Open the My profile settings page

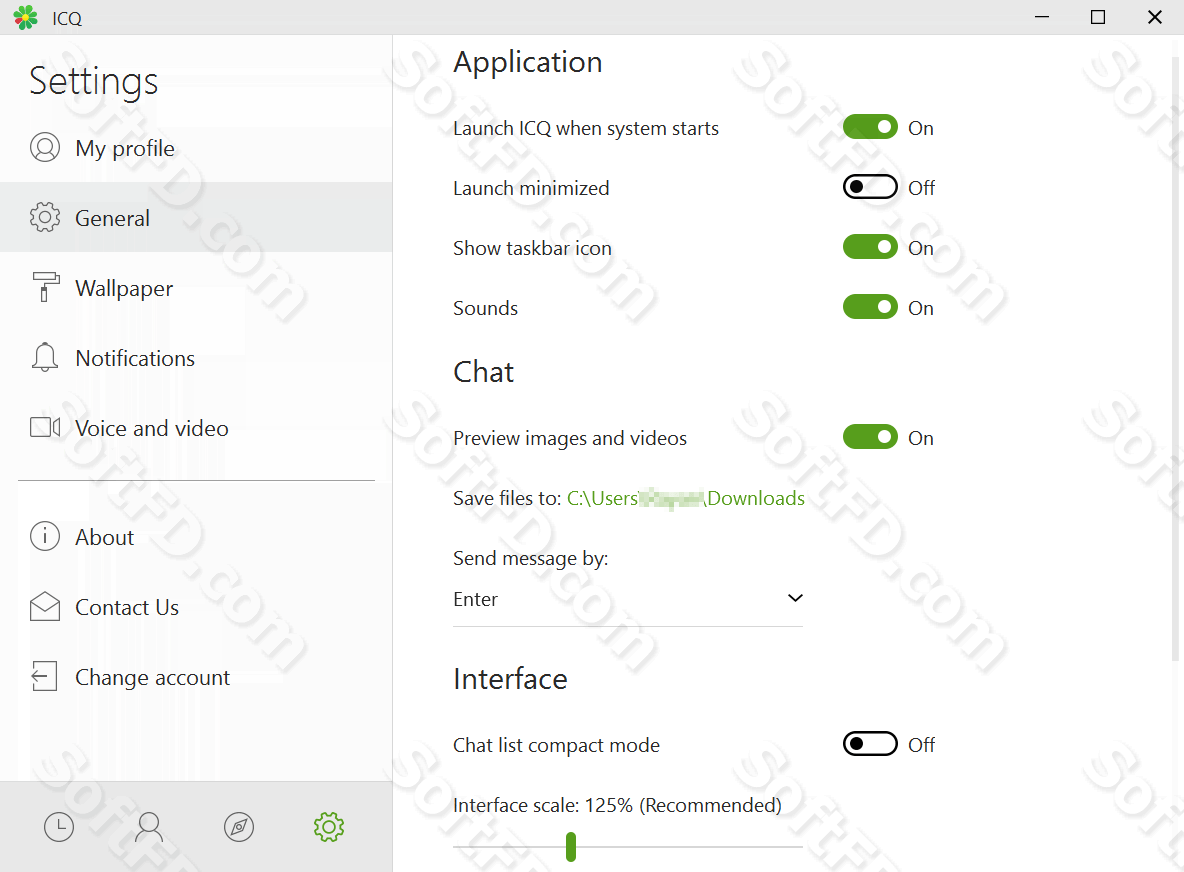coord(196,148)
